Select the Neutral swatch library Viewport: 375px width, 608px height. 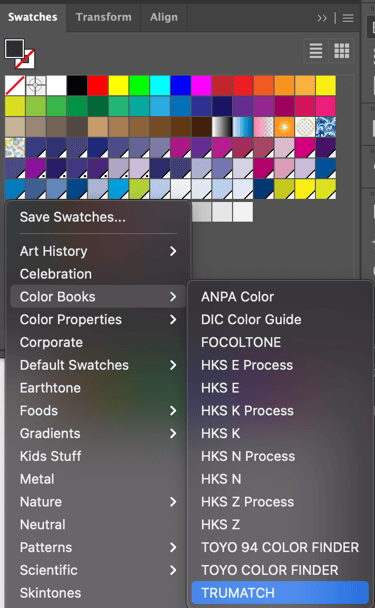(99, 525)
